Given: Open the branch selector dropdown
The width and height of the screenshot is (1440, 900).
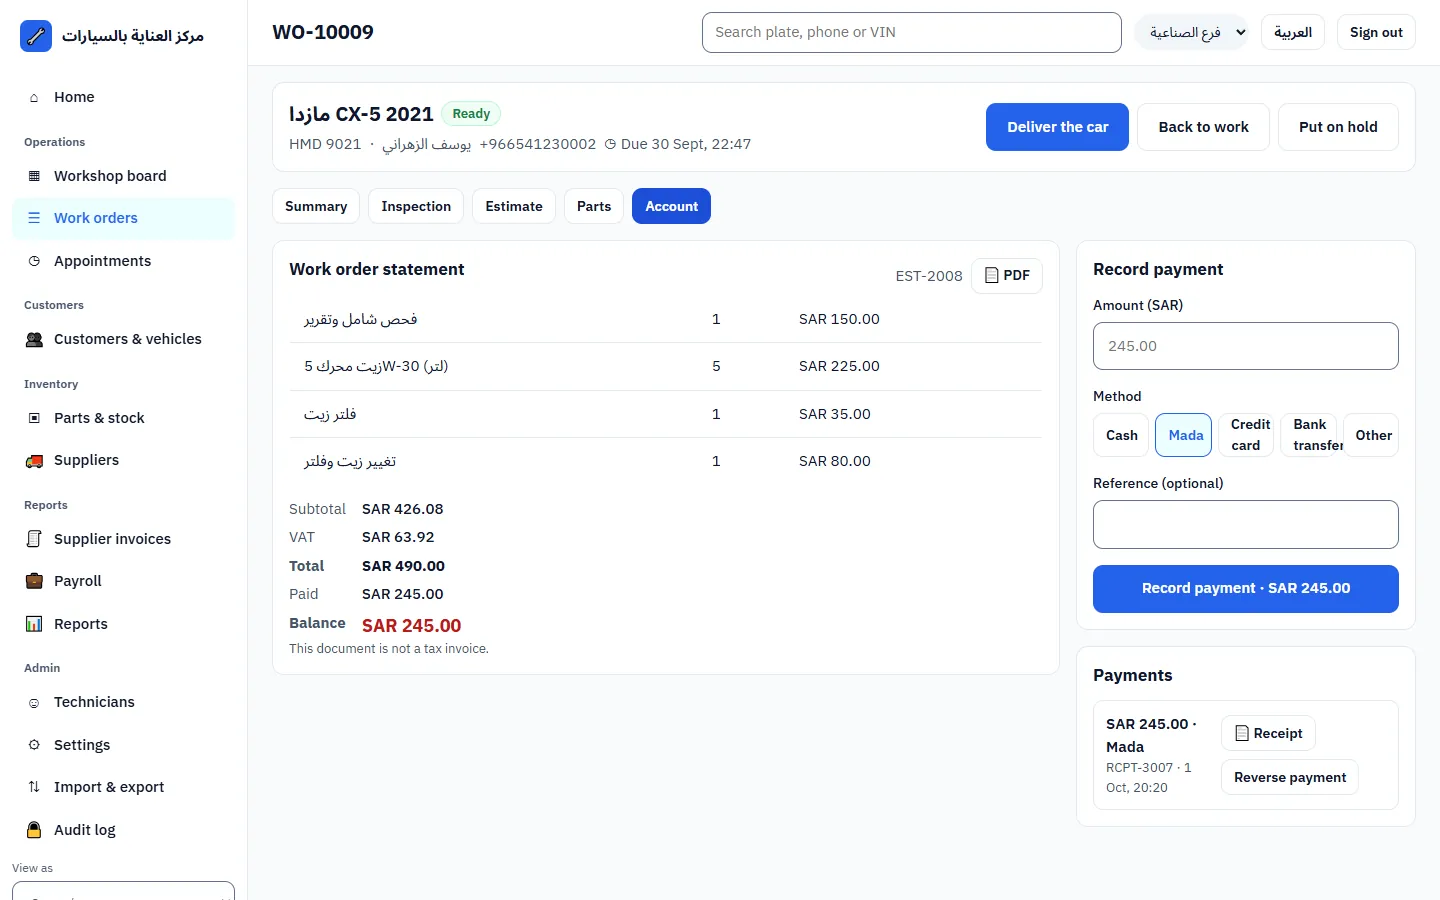Looking at the screenshot, I should 1191,32.
